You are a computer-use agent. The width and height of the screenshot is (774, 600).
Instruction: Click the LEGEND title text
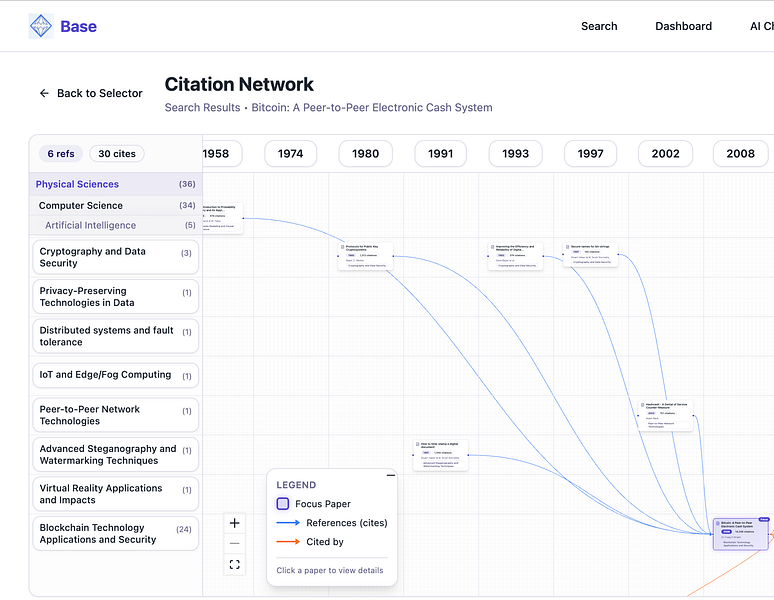pos(296,485)
